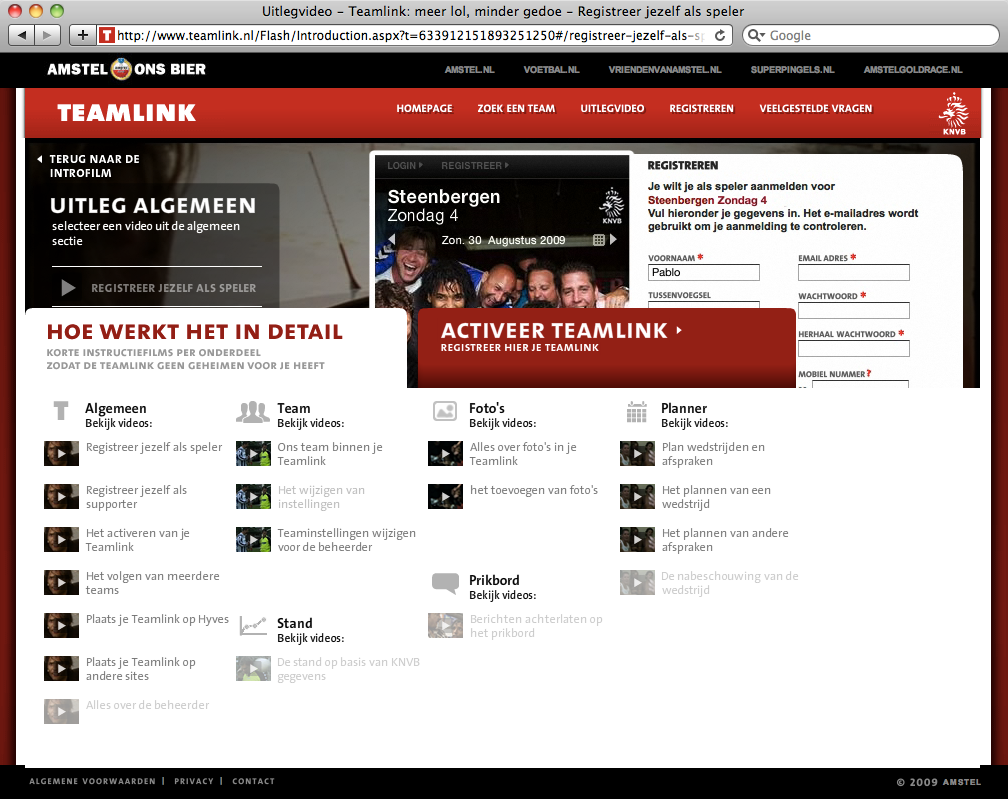
Task: Open the Google search magnifier dropdown
Action: tap(756, 35)
